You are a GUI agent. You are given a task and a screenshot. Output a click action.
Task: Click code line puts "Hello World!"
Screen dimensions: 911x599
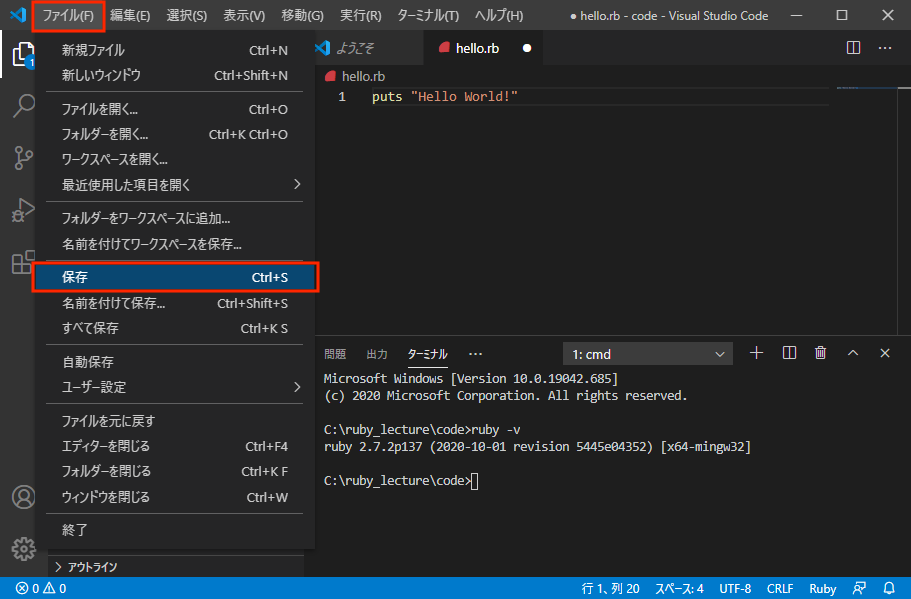tap(444, 96)
